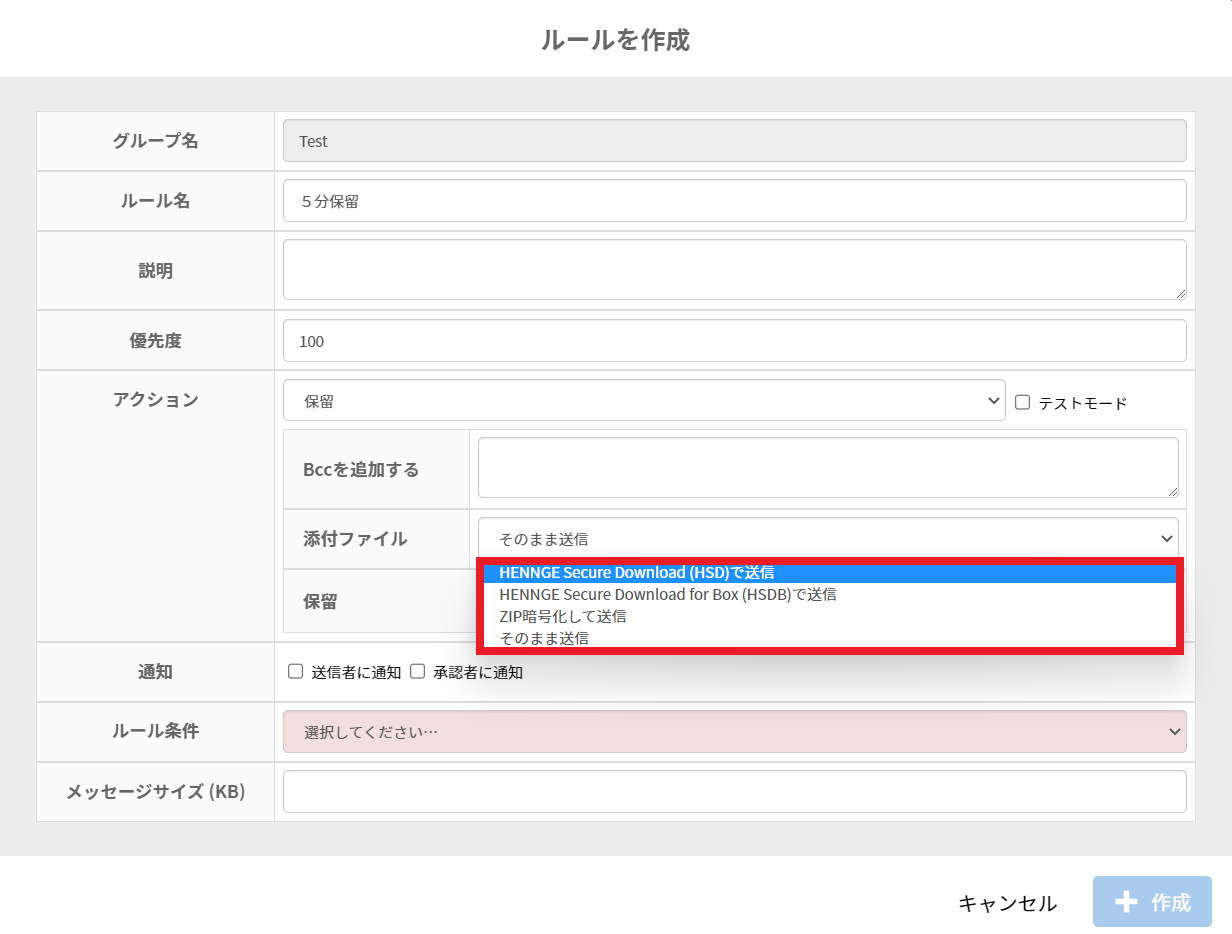Check the 送信者に通知 checkbox
The image size is (1232, 934).
click(295, 672)
